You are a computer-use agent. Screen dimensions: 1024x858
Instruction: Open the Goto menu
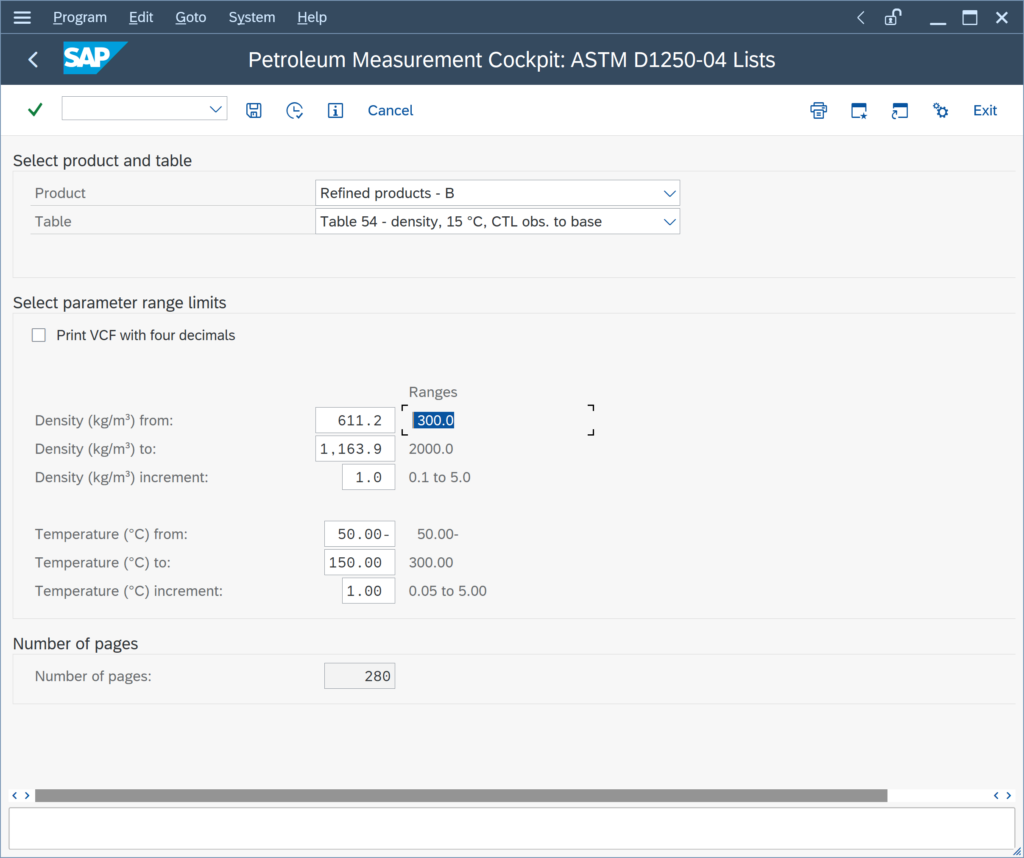tap(191, 17)
